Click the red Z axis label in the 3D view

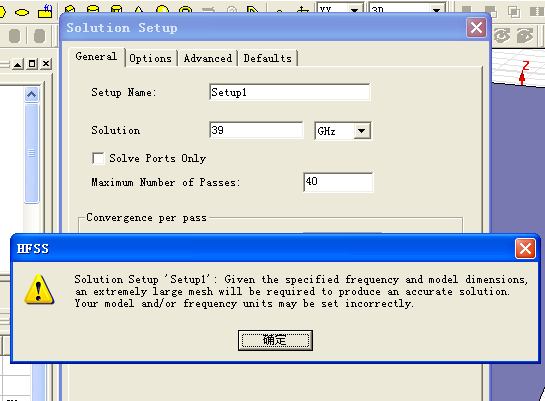[526, 66]
